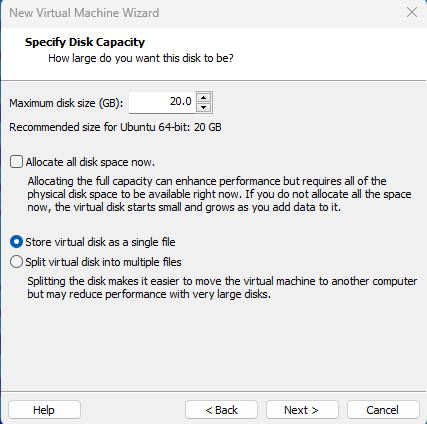Screen dimensions: 427x424
Task: Increase disk size with up spinner arrow
Action: [x=204, y=97]
